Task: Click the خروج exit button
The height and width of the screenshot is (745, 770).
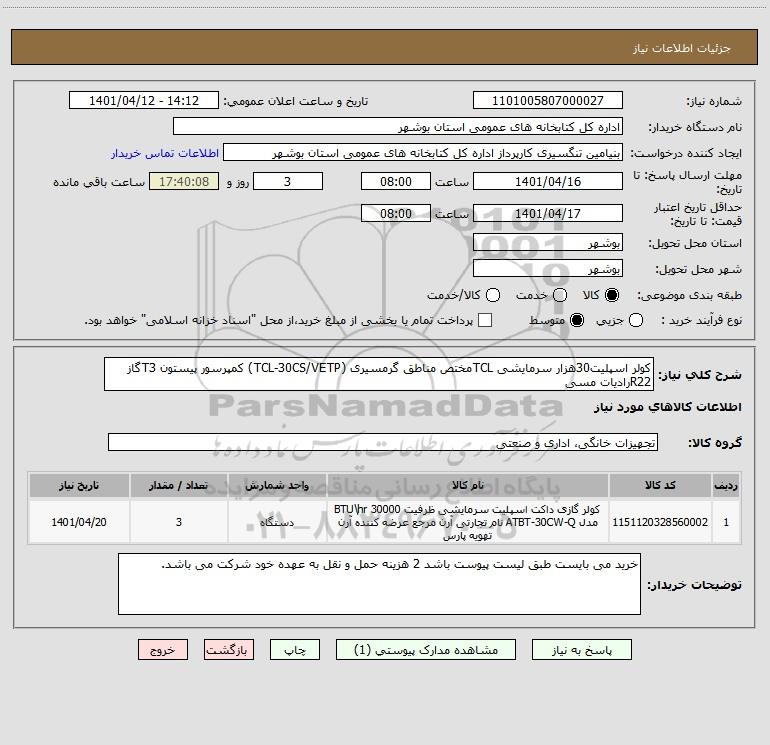Action: [x=163, y=650]
